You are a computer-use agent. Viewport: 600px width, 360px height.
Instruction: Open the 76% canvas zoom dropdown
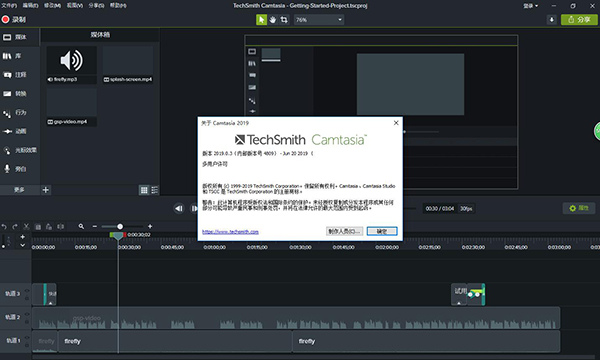[x=319, y=20]
